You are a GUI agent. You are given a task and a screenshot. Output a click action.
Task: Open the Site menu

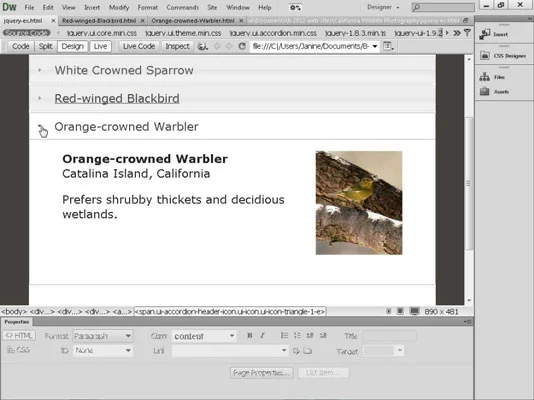point(212,7)
